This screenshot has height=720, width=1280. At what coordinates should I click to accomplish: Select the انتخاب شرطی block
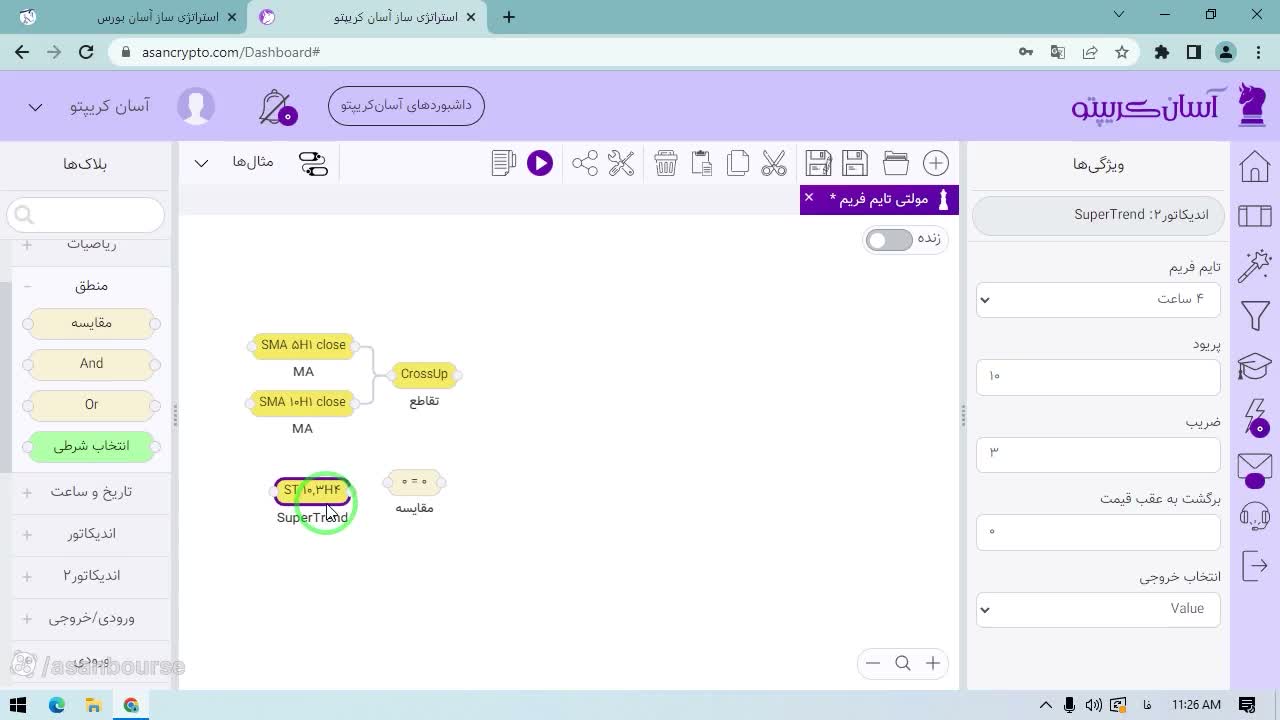91,446
